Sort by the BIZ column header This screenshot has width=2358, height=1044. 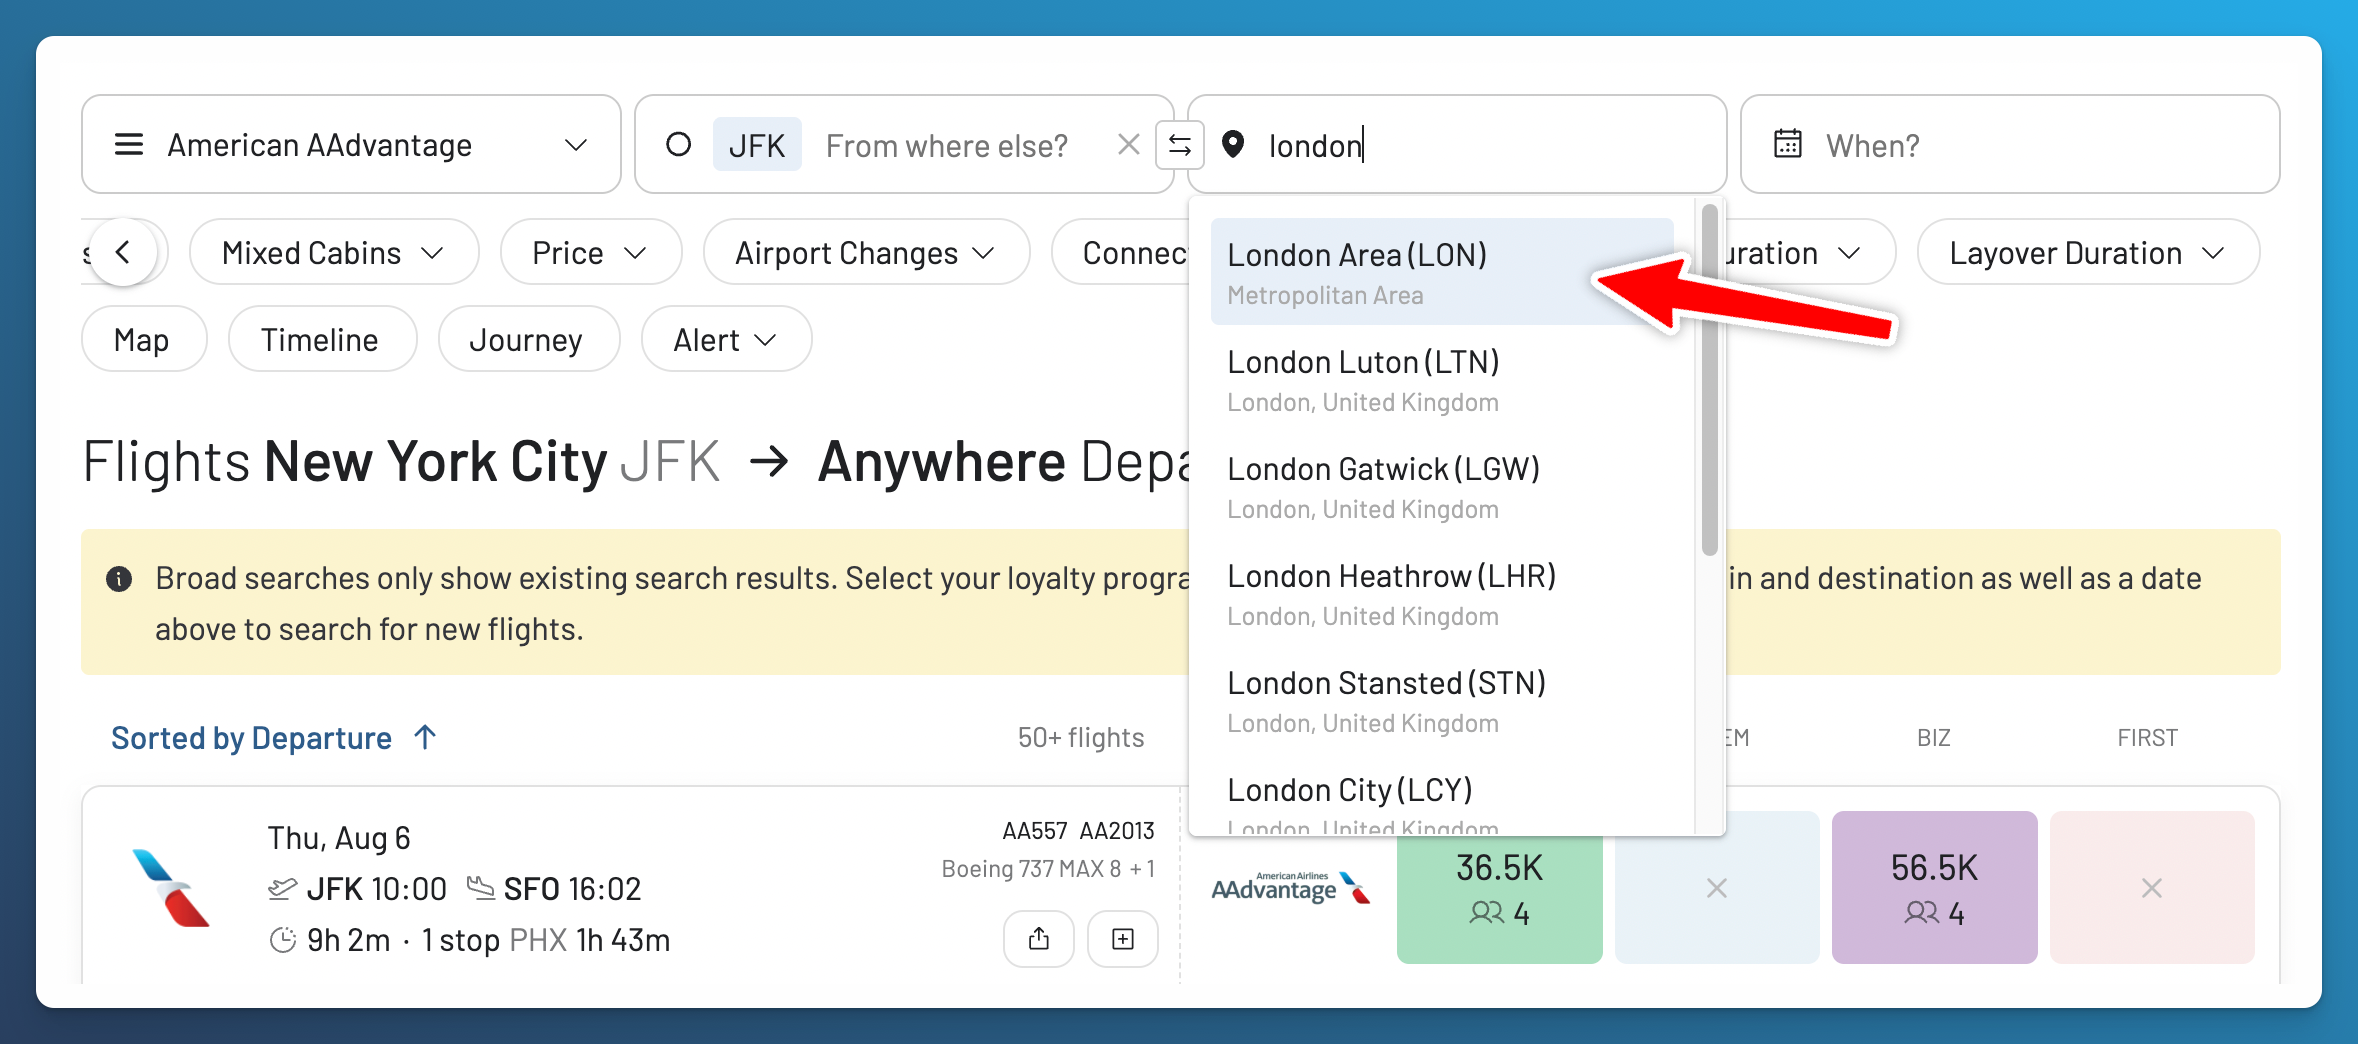point(1934,738)
